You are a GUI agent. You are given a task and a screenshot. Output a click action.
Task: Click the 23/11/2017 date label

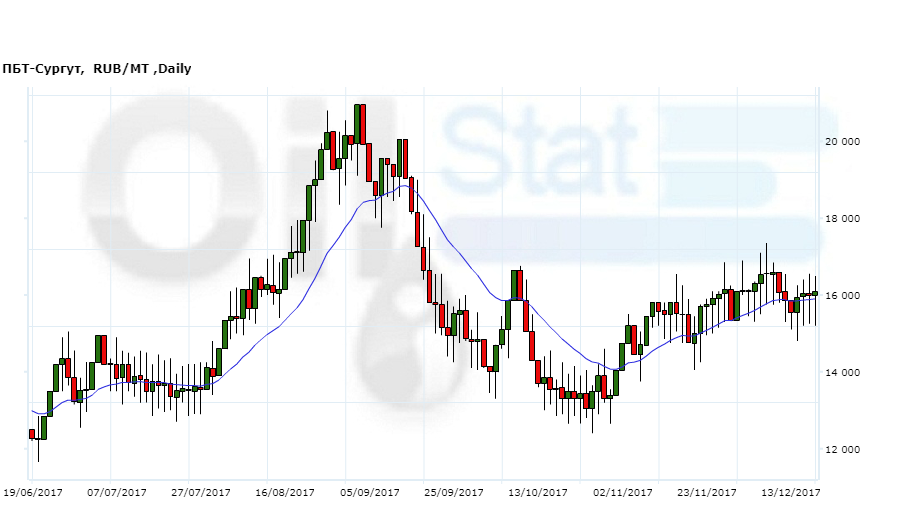point(706,492)
